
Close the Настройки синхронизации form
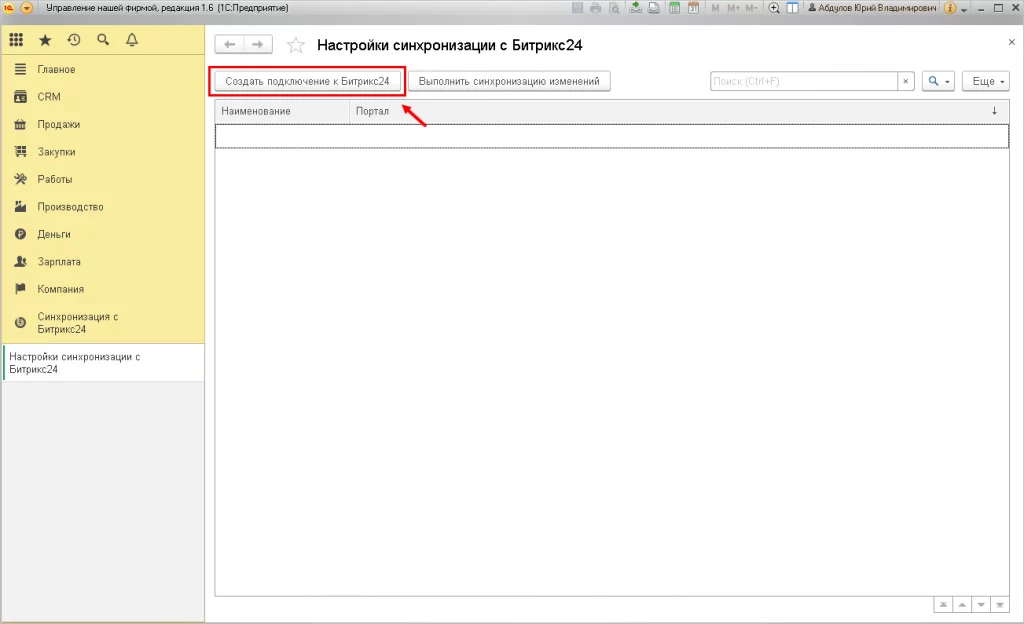click(1012, 42)
